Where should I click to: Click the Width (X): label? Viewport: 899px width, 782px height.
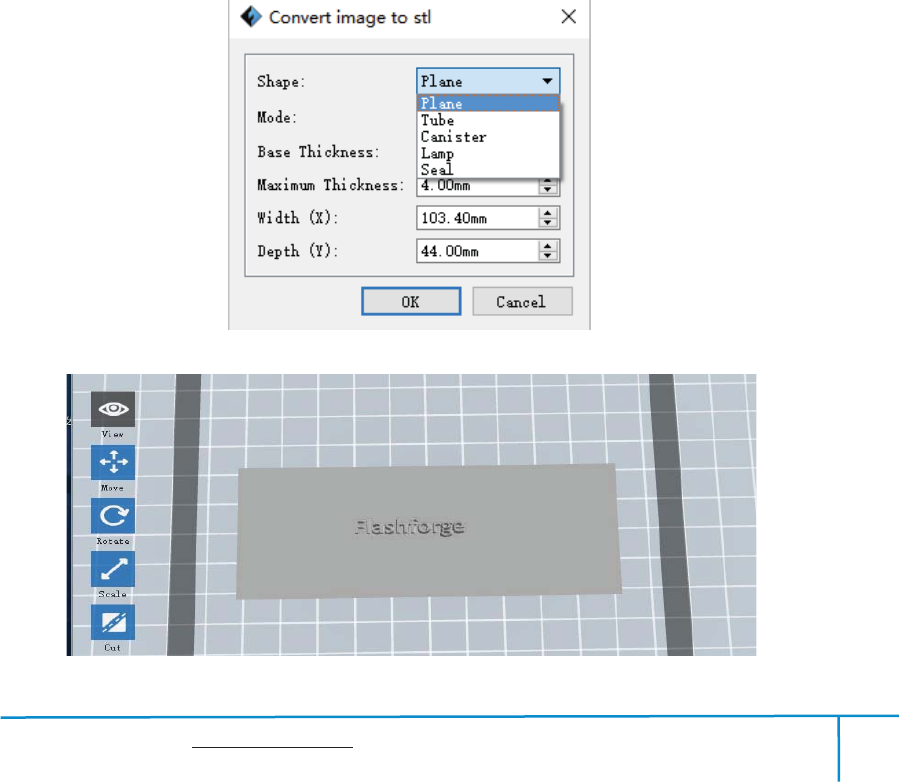pos(298,218)
